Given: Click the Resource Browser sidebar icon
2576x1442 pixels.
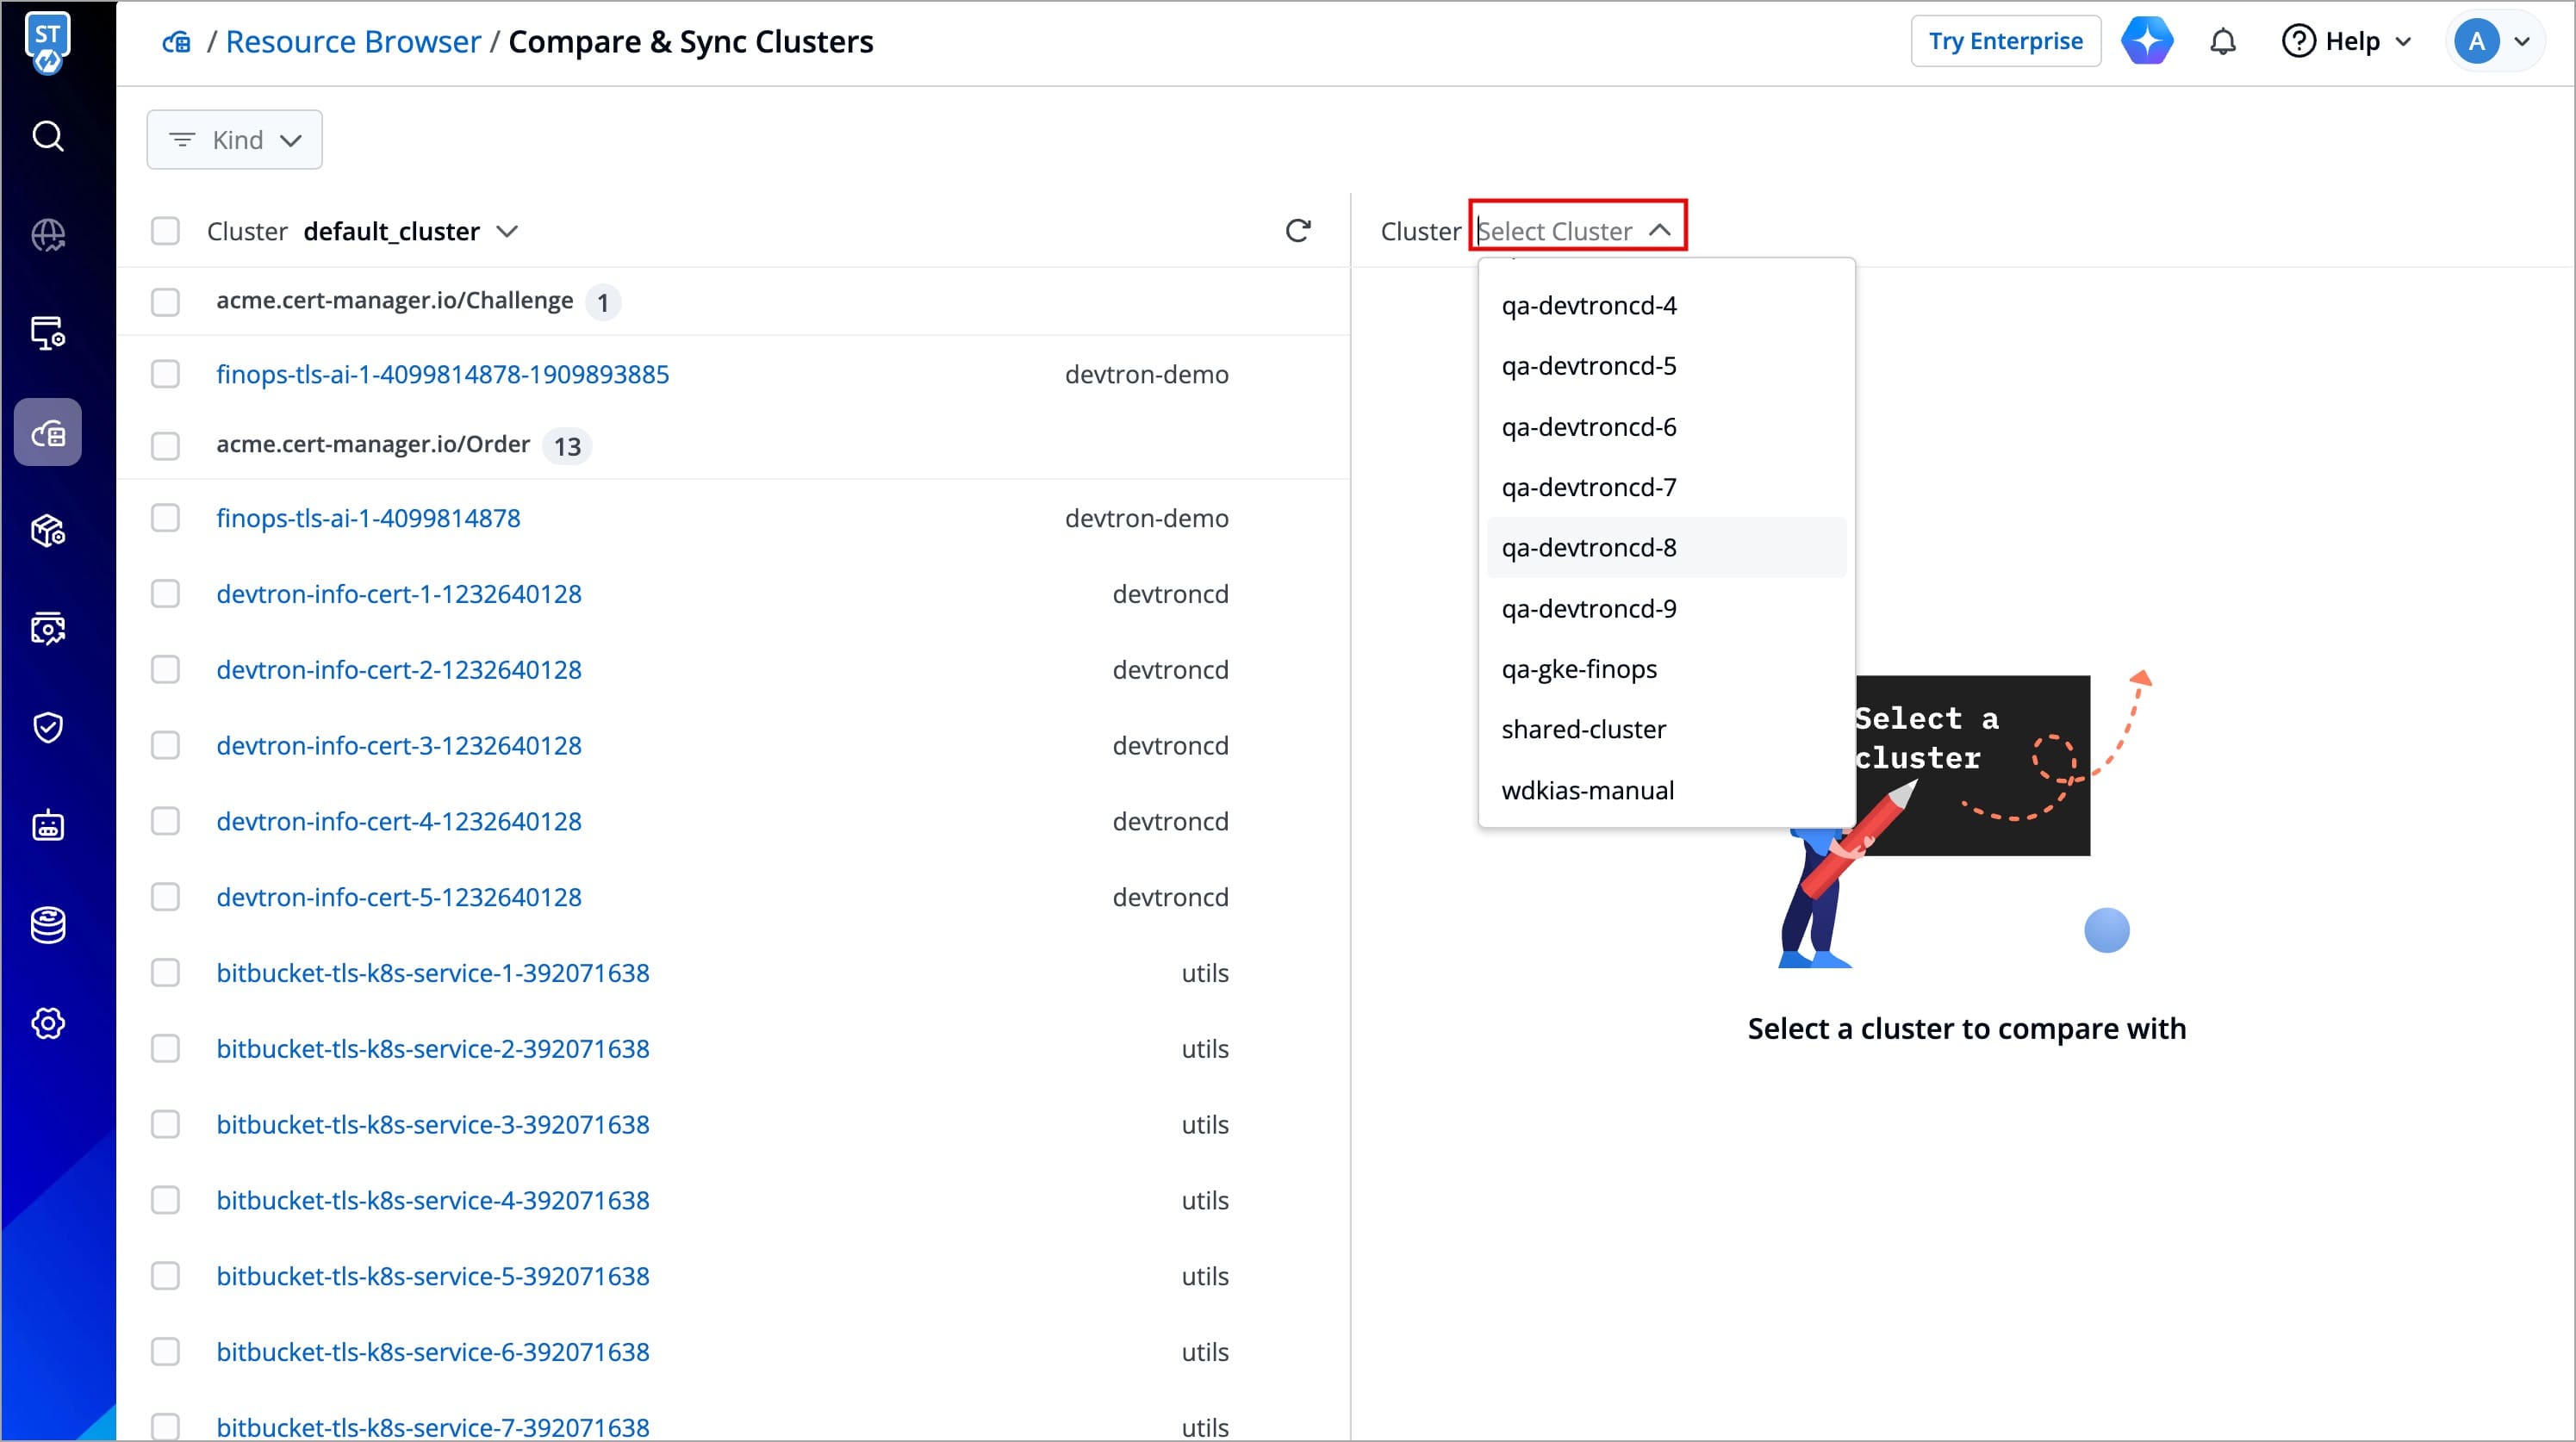Looking at the screenshot, I should click(x=47, y=433).
